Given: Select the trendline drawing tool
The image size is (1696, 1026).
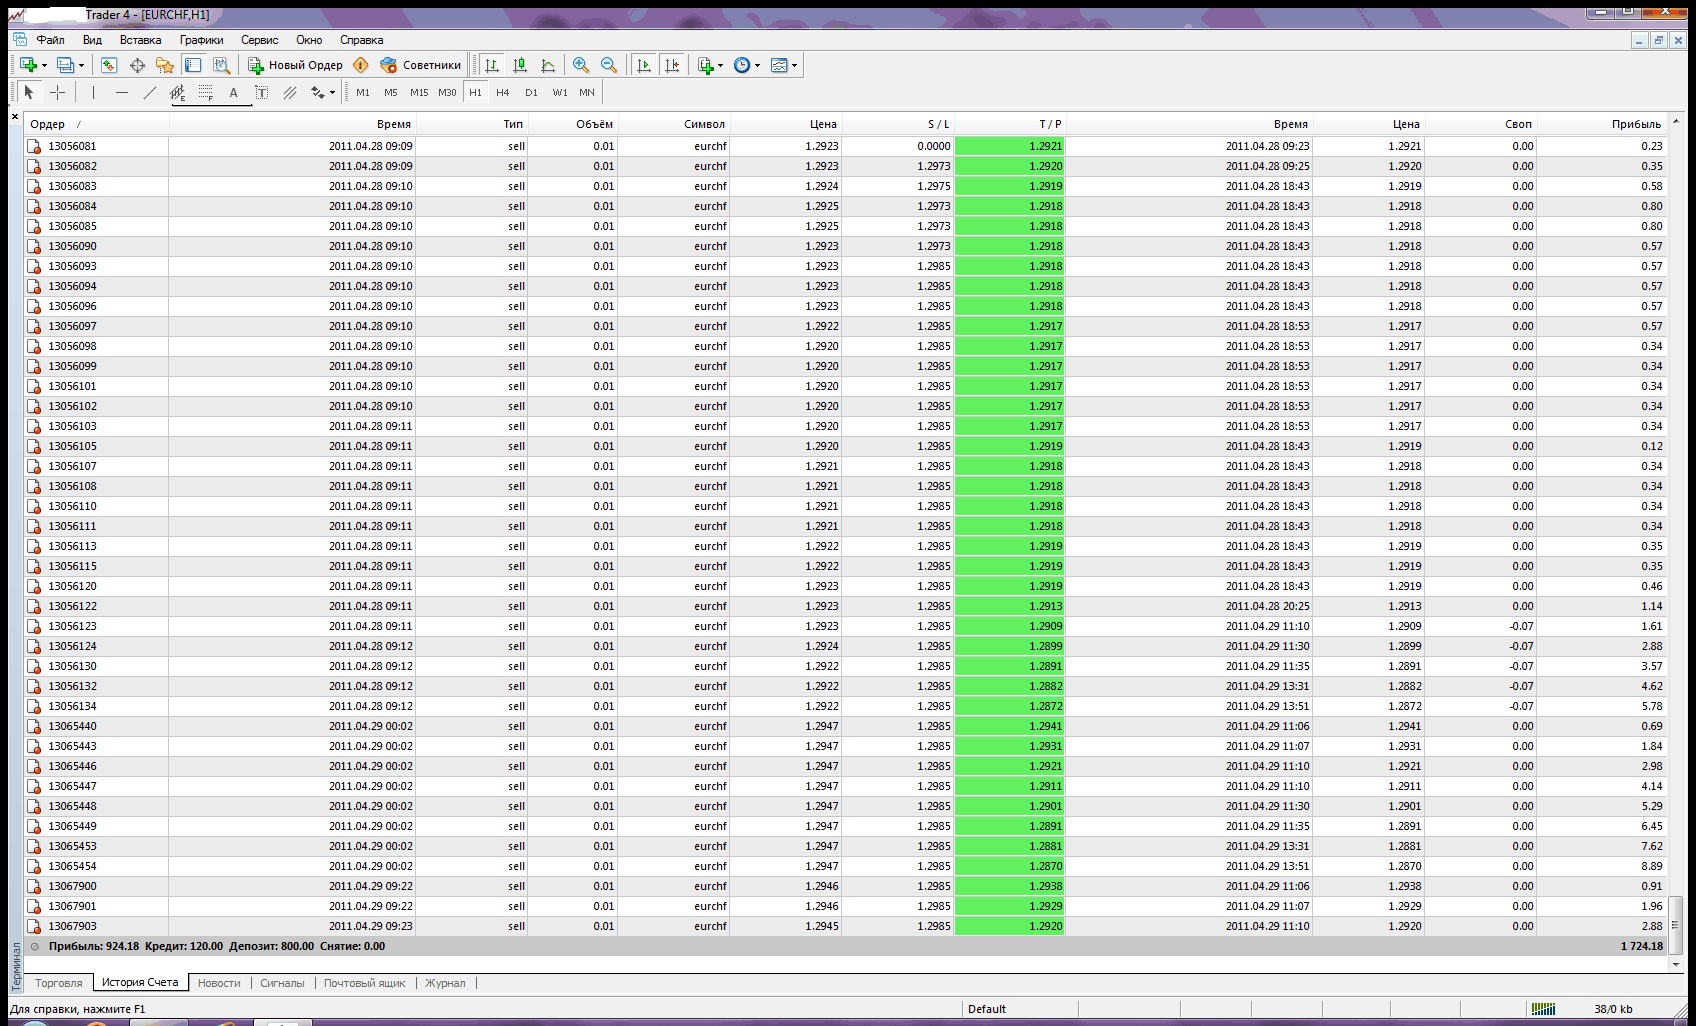Looking at the screenshot, I should 150,92.
